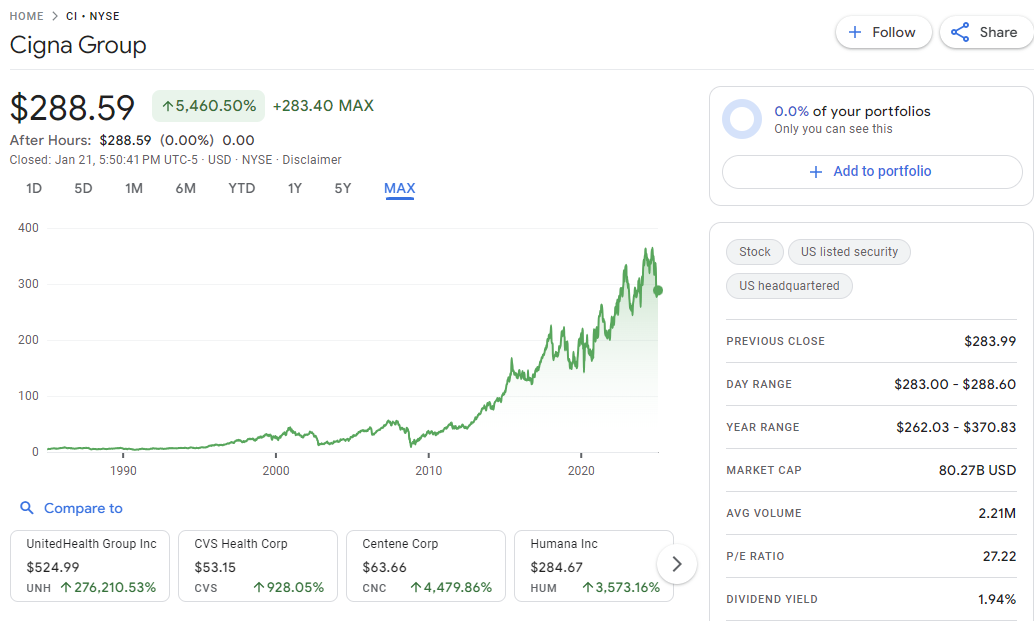Select the MAX chart range
Image resolution: width=1034 pixels, height=621 pixels.
(400, 189)
